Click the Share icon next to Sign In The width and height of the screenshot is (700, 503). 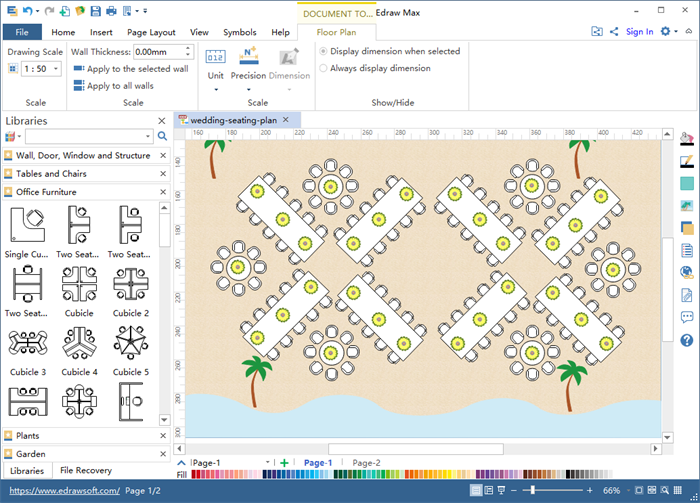613,32
